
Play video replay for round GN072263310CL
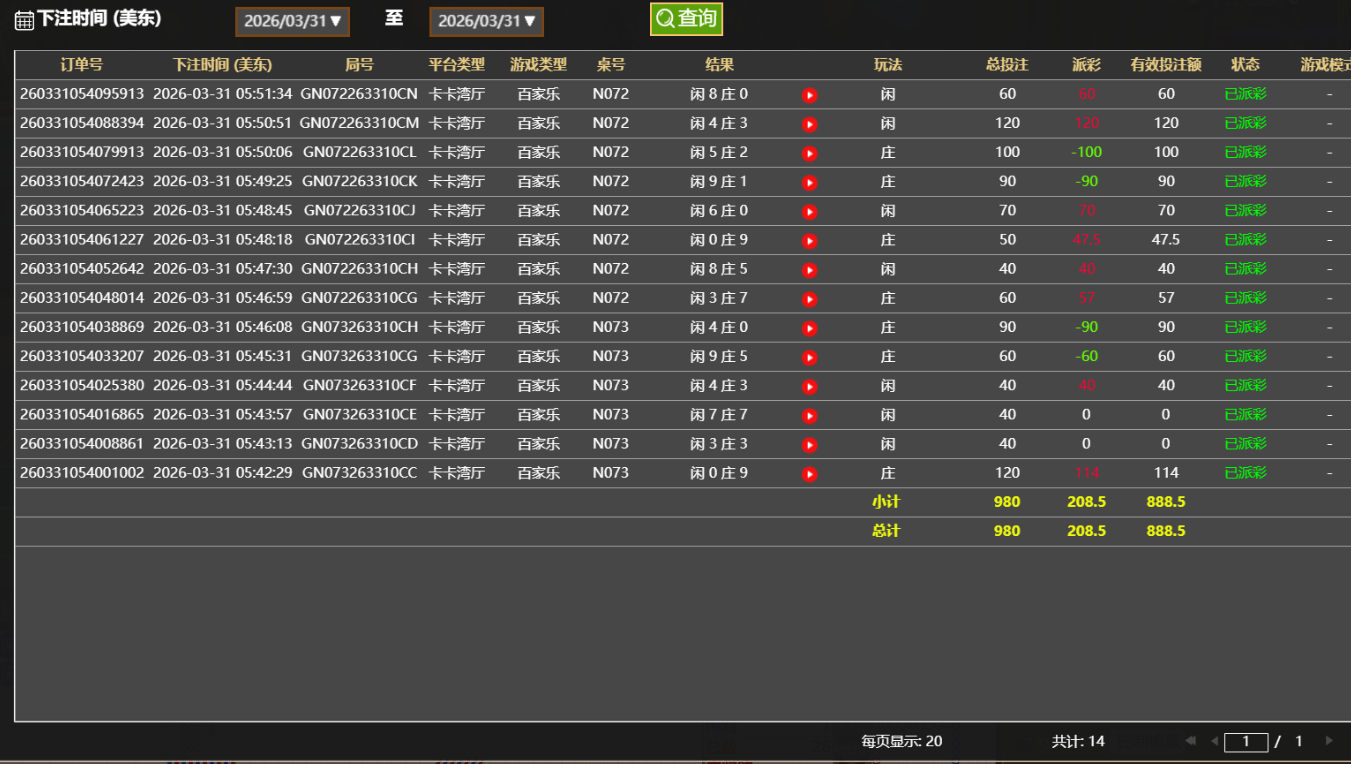(x=809, y=153)
